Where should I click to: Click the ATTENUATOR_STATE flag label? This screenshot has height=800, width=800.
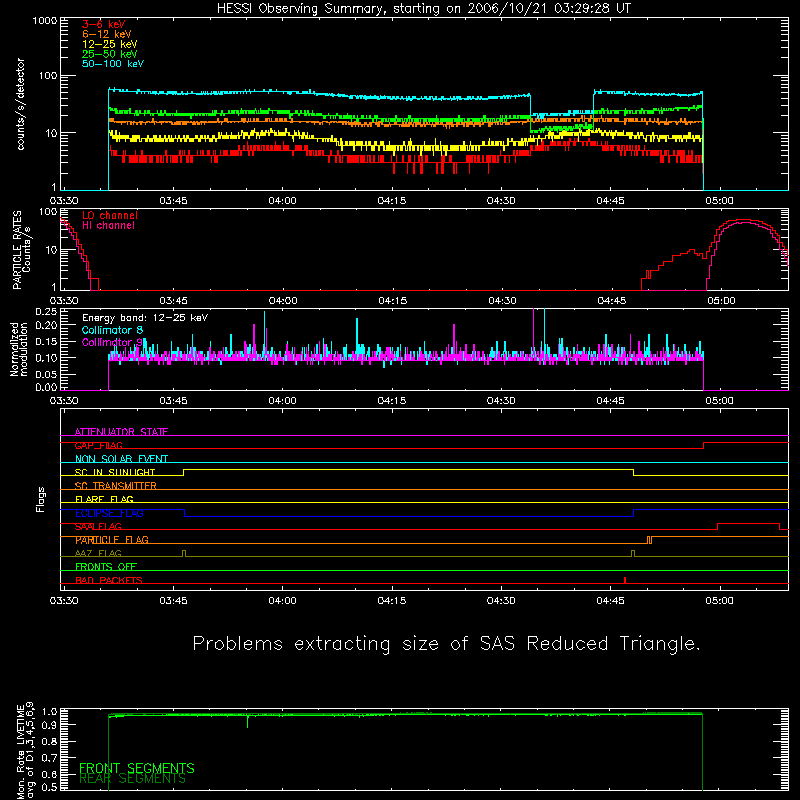[x=121, y=432]
